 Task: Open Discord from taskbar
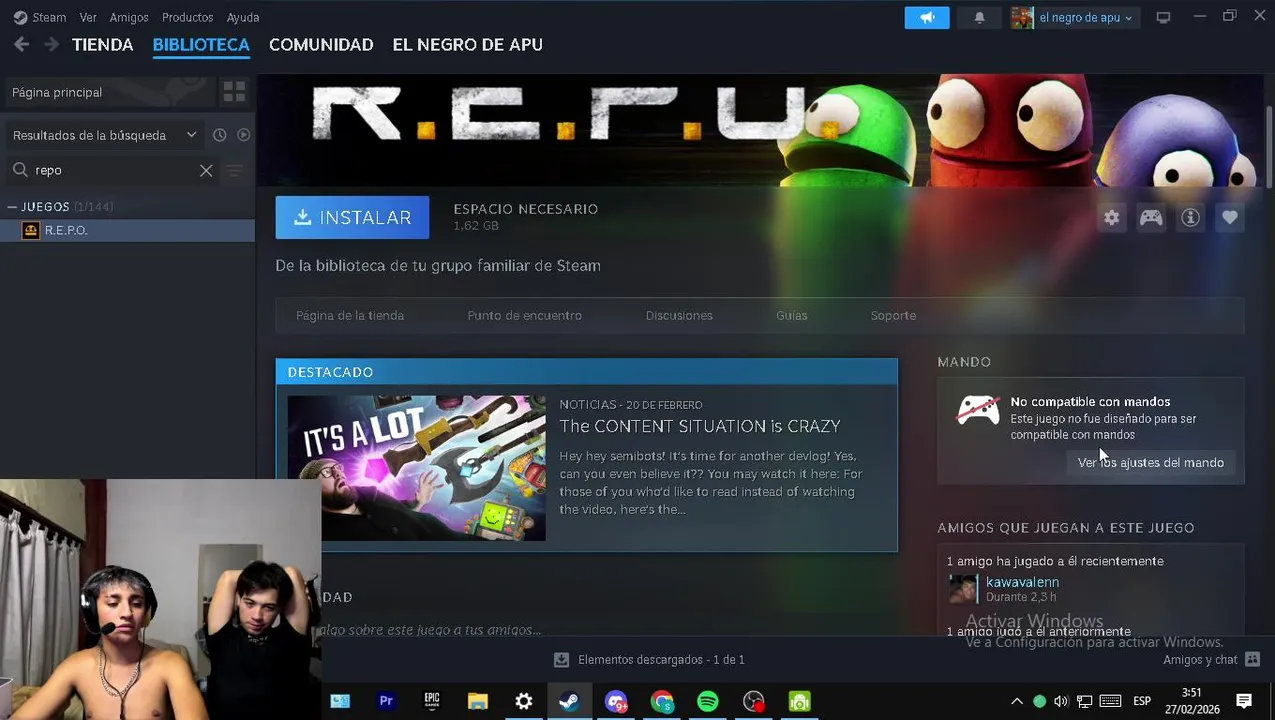[616, 702]
